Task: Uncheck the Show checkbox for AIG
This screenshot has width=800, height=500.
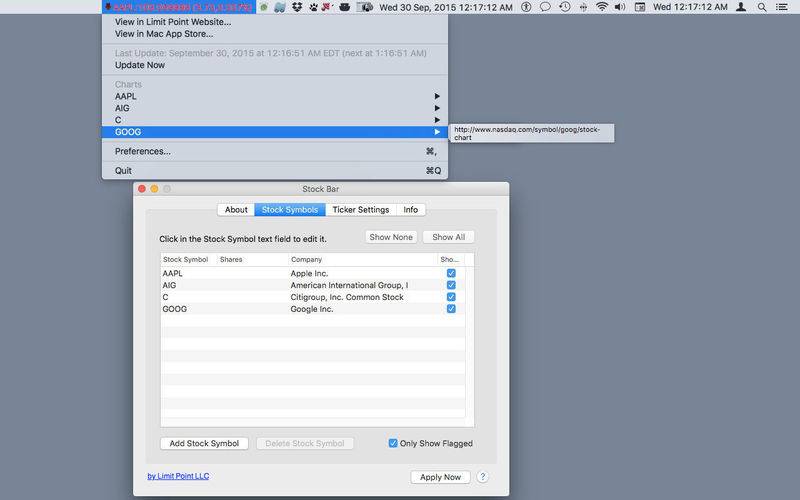Action: (x=451, y=285)
